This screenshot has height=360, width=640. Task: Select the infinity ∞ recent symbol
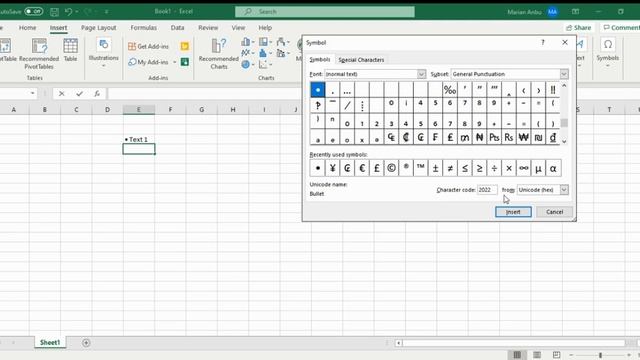(524, 168)
